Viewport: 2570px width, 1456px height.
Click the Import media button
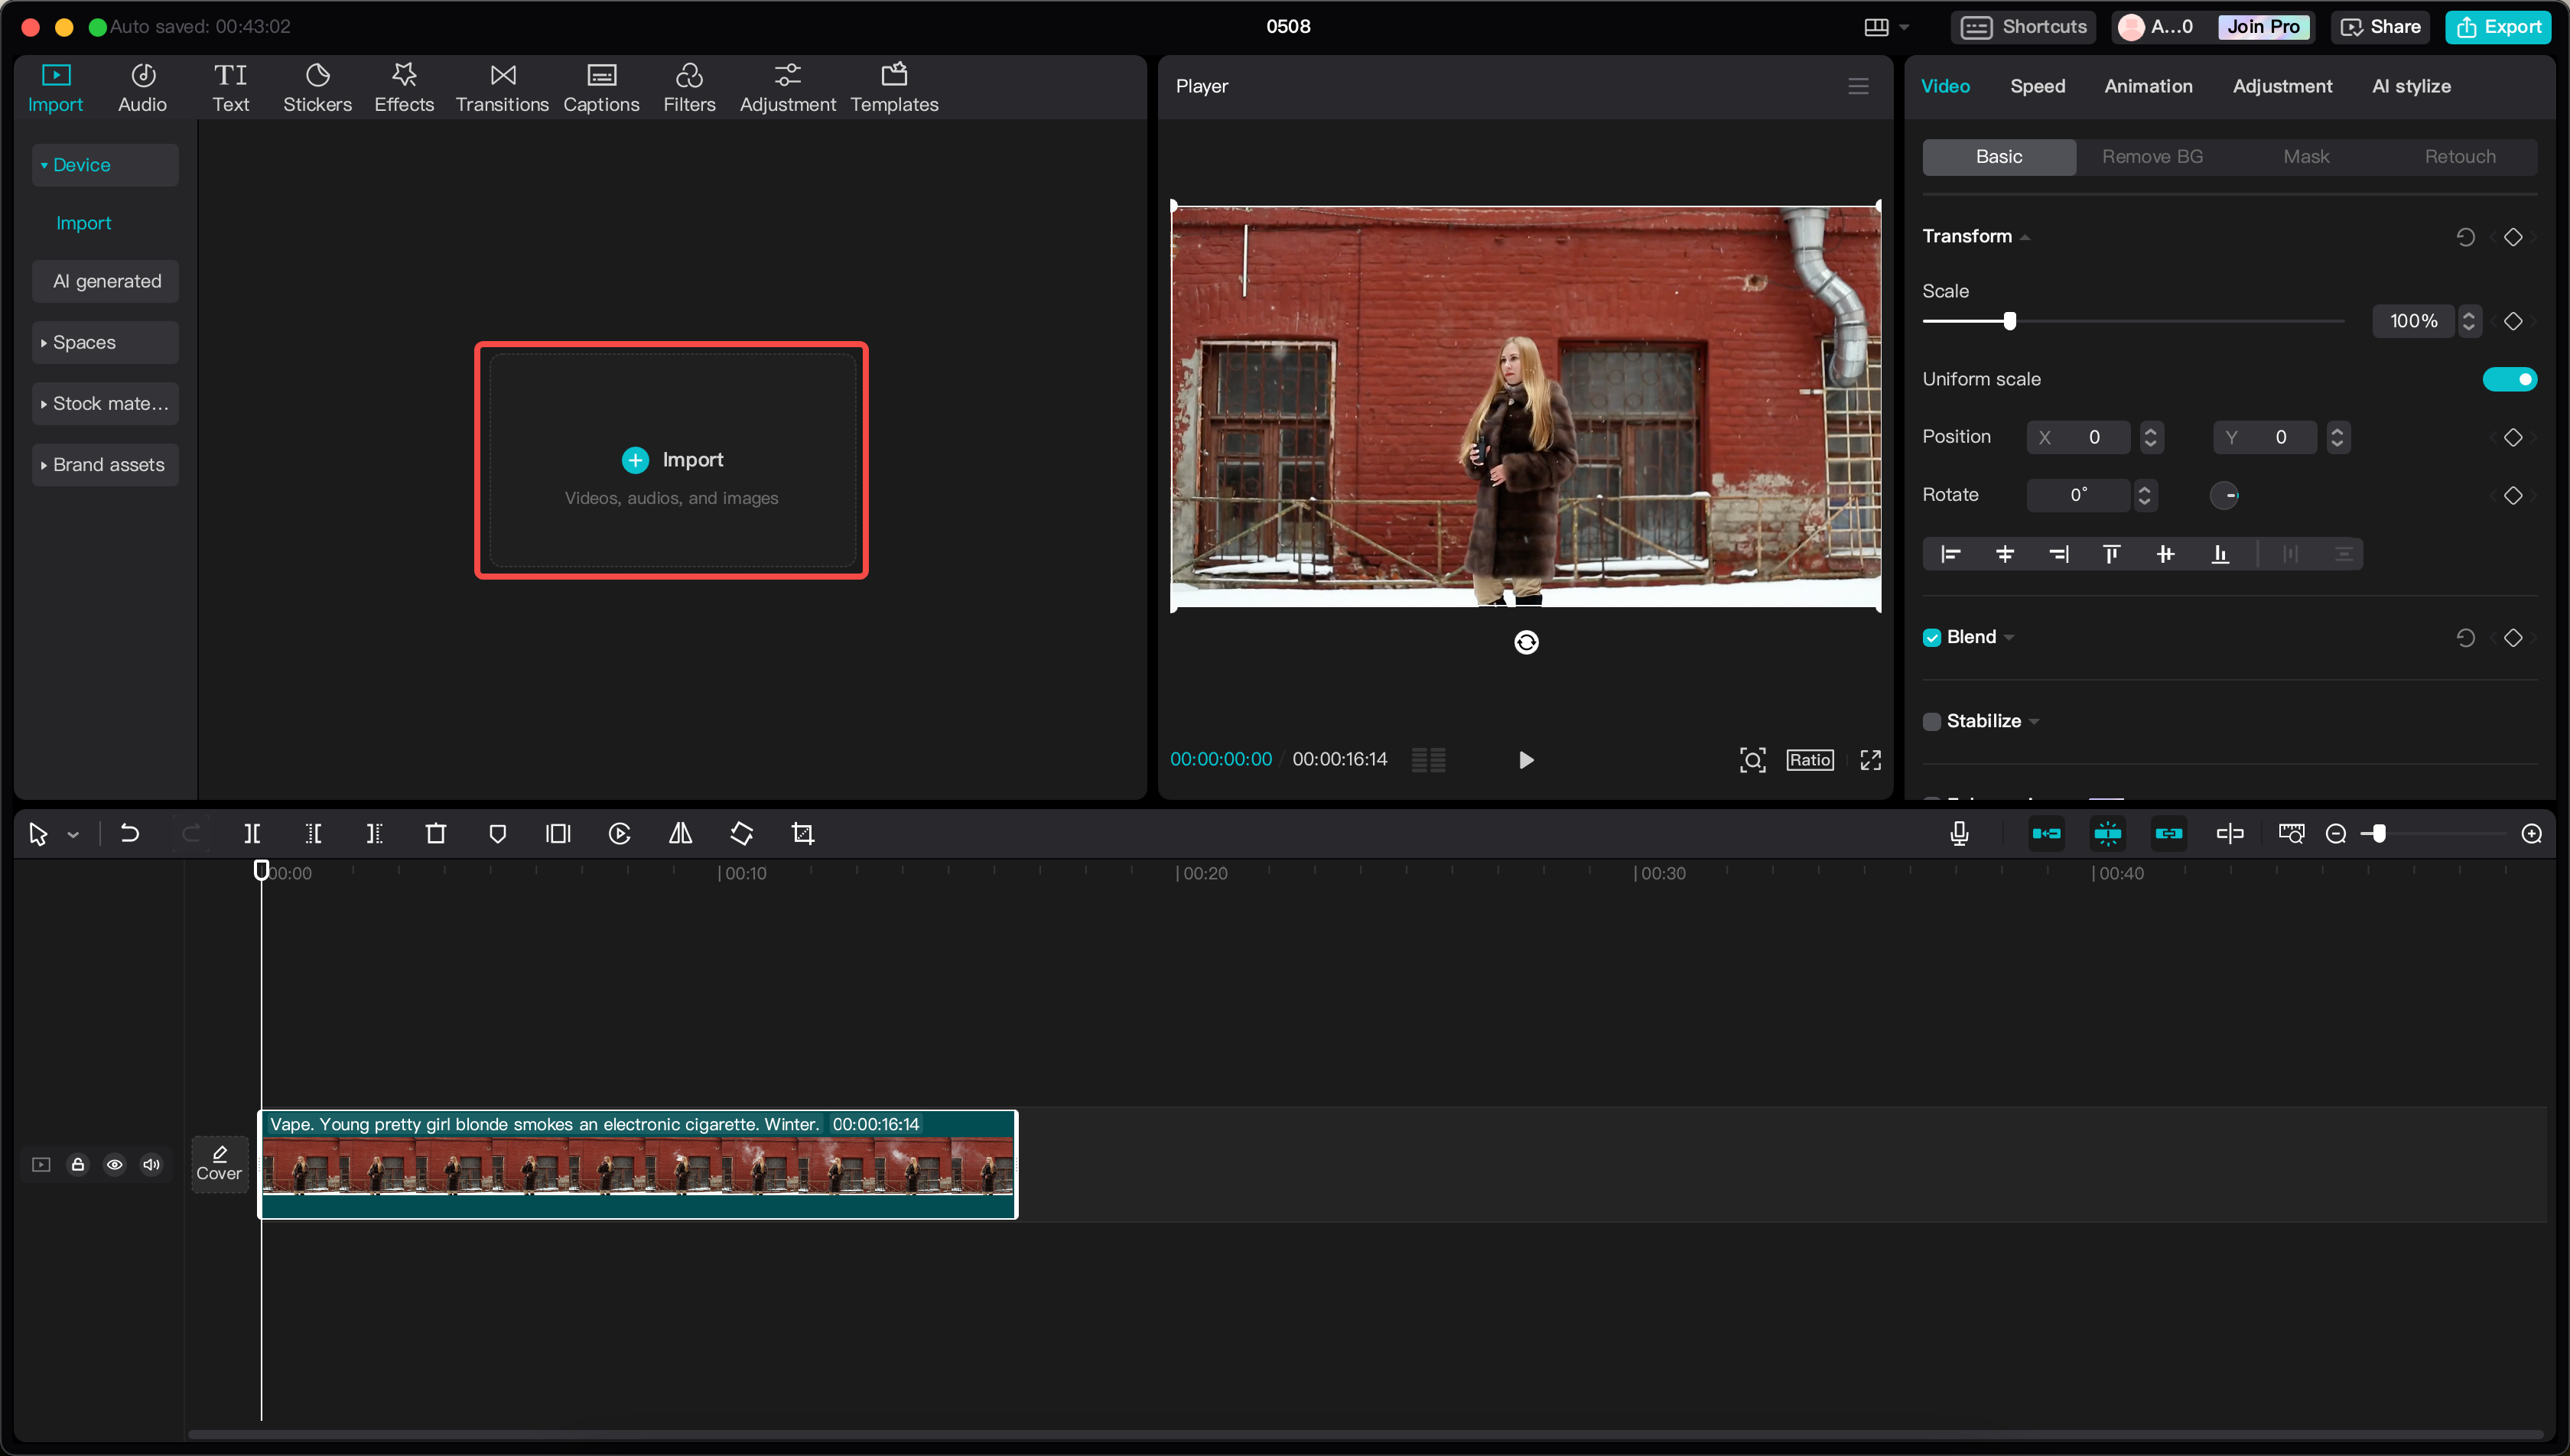point(672,460)
